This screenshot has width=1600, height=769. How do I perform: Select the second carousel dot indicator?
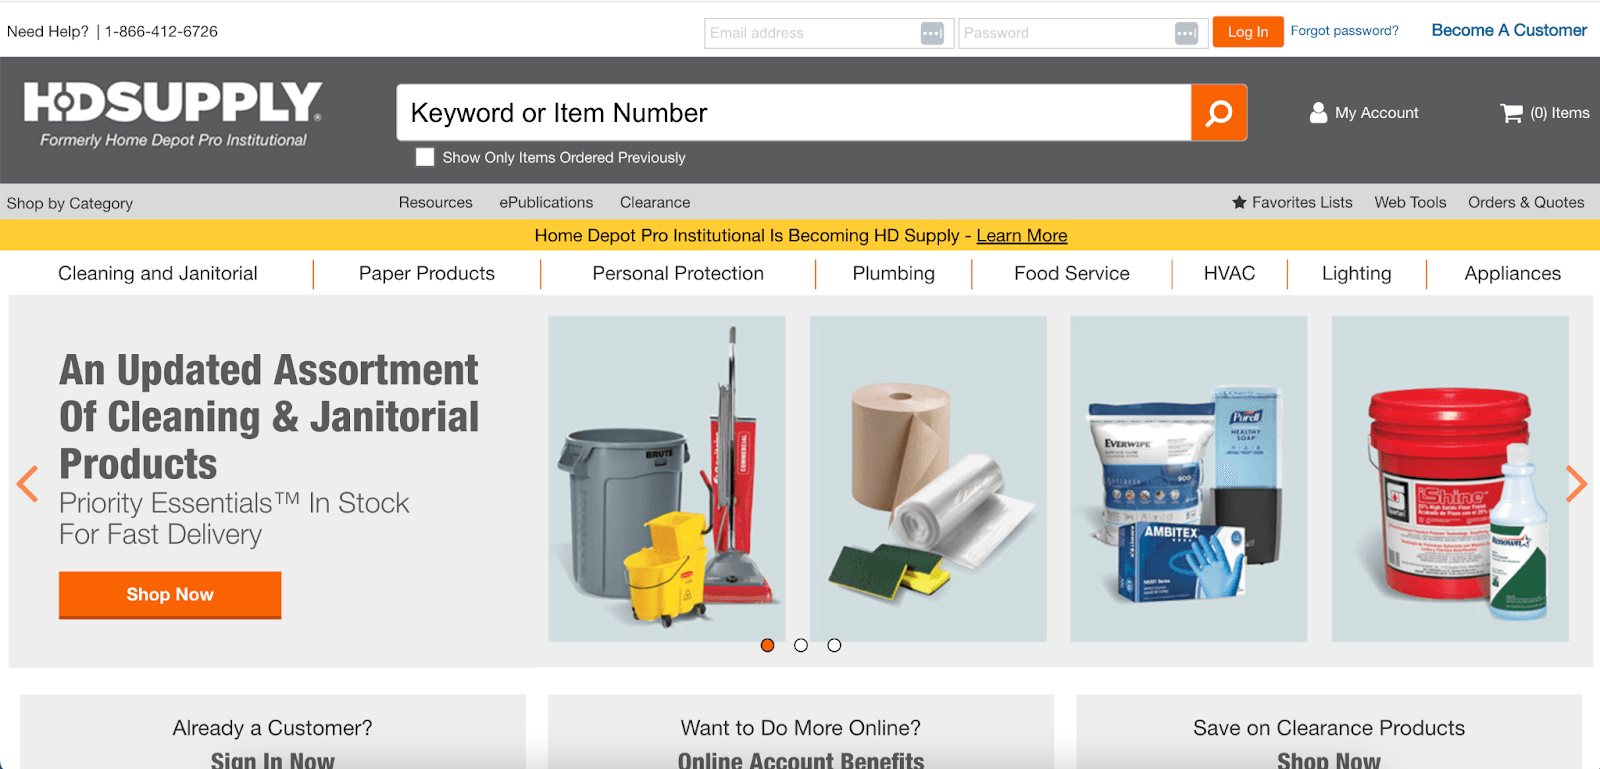pyautogui.click(x=801, y=645)
